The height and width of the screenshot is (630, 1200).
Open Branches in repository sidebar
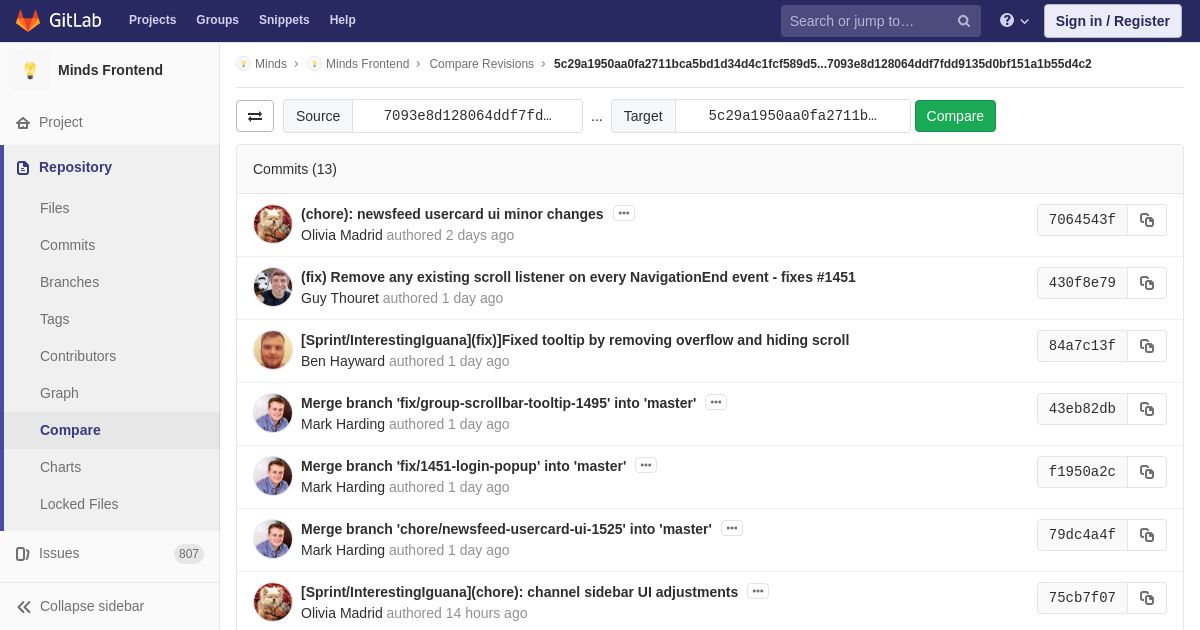click(x=69, y=282)
